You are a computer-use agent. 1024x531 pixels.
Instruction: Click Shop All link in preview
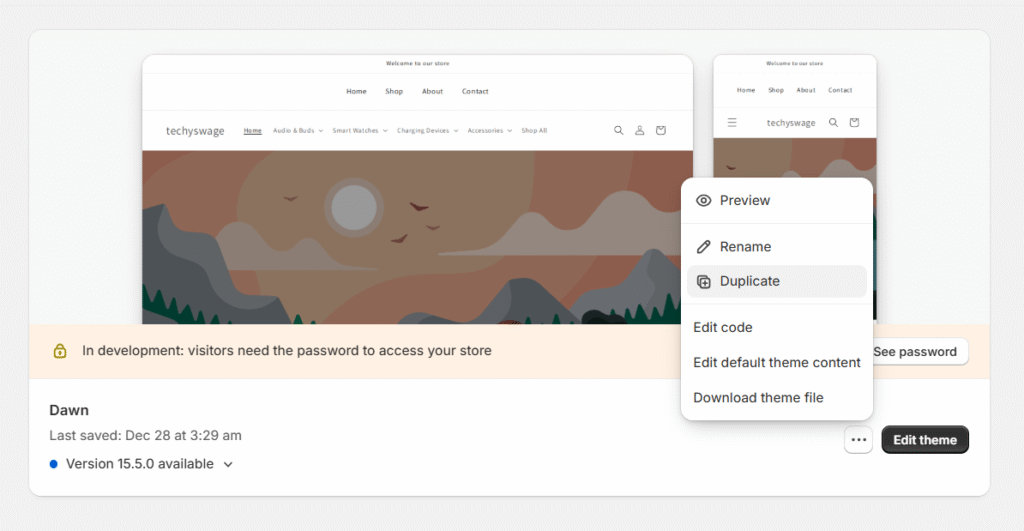click(x=534, y=131)
